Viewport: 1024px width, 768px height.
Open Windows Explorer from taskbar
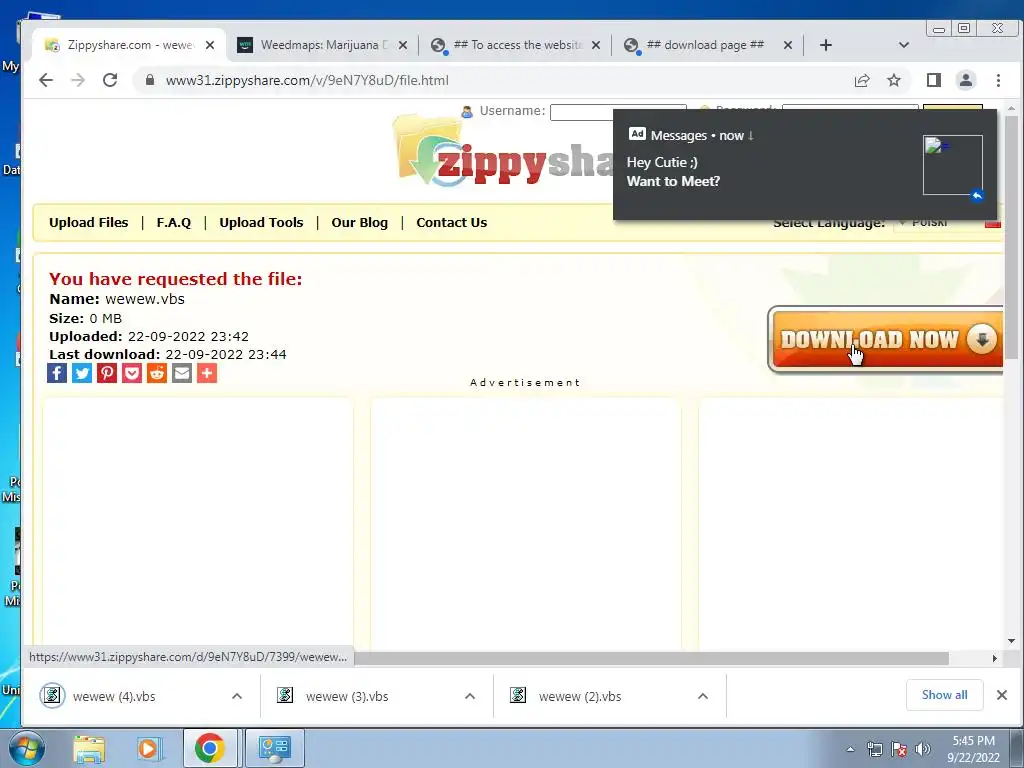(89, 748)
